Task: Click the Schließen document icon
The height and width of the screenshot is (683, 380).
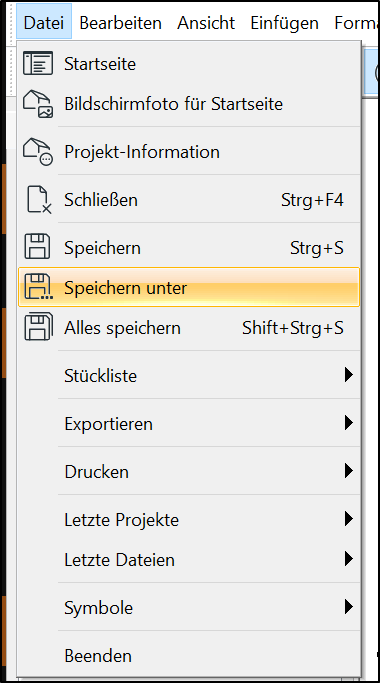Action: coord(39,199)
